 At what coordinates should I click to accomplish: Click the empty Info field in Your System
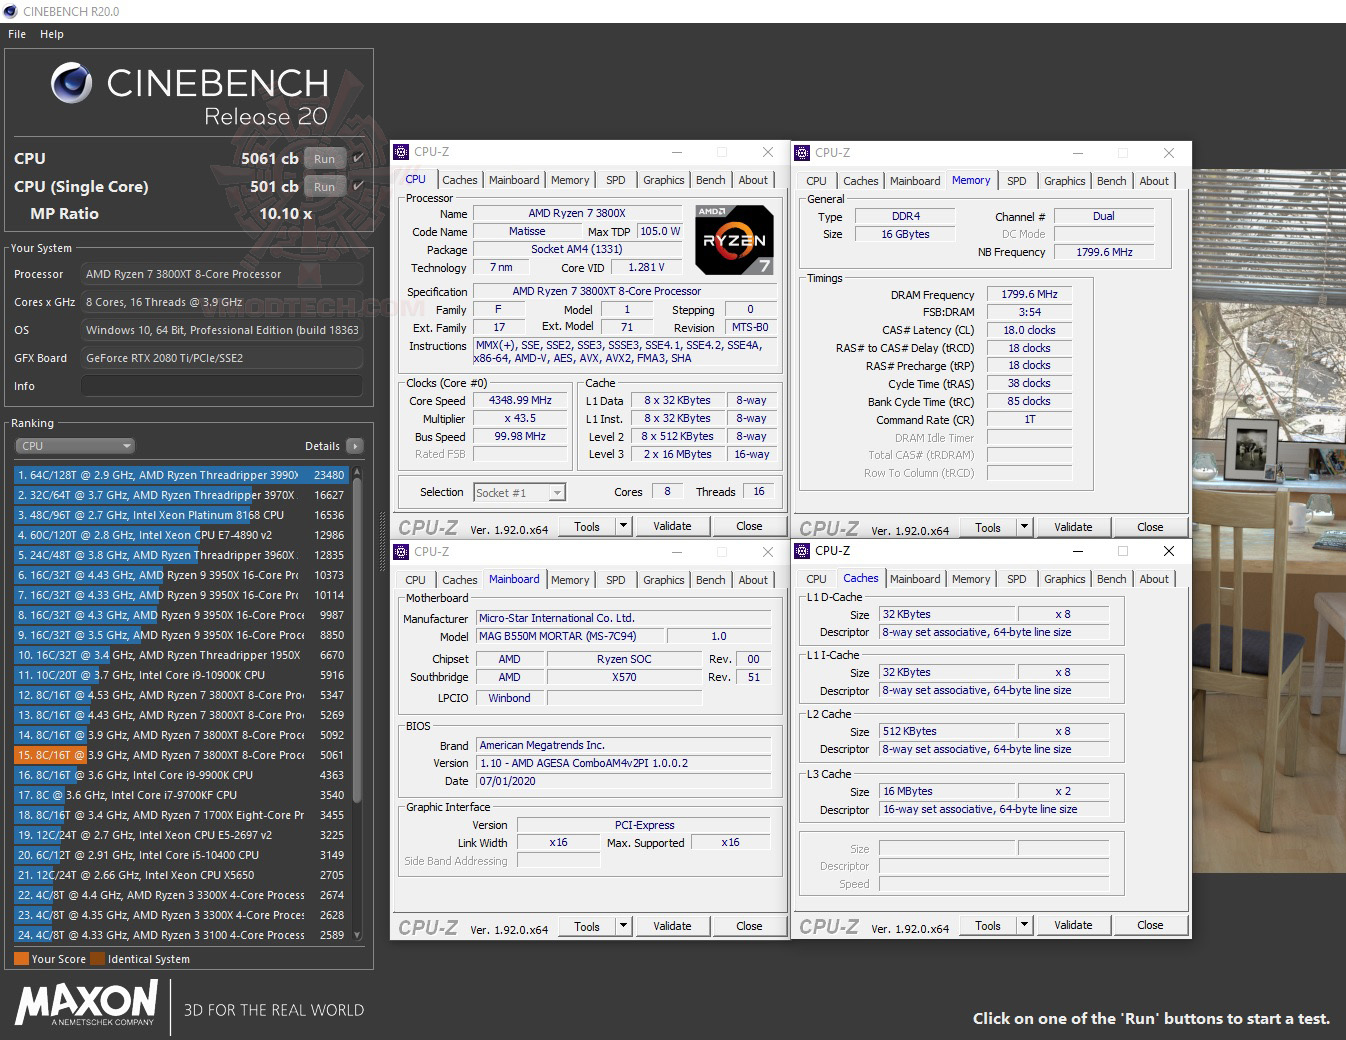[221, 386]
